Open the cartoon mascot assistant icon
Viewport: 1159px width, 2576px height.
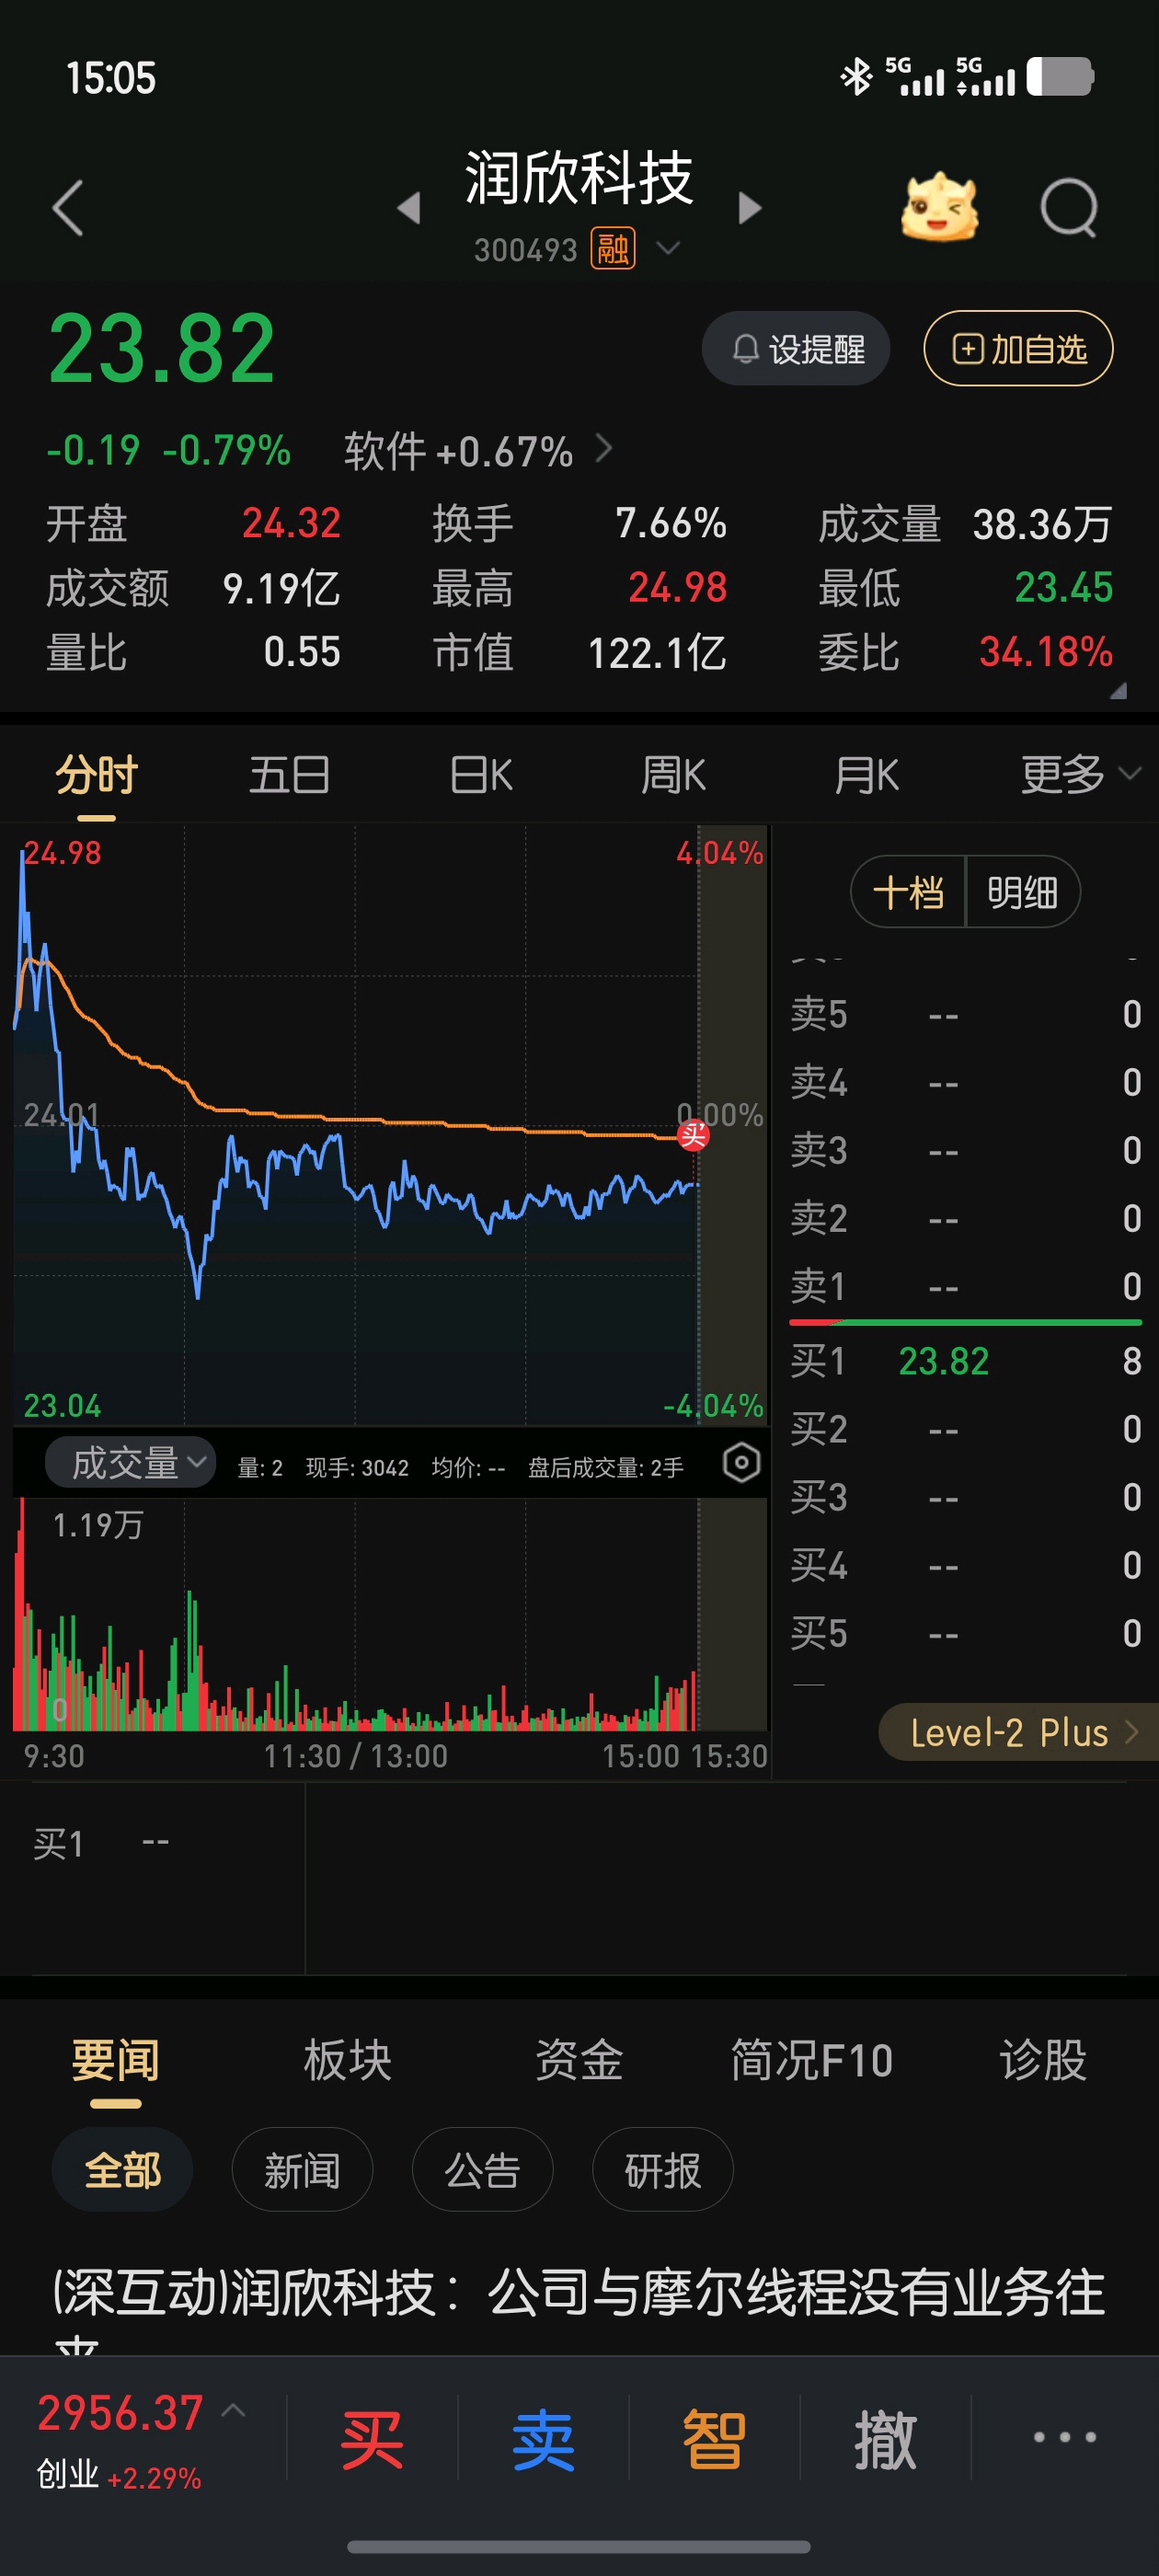click(x=939, y=208)
